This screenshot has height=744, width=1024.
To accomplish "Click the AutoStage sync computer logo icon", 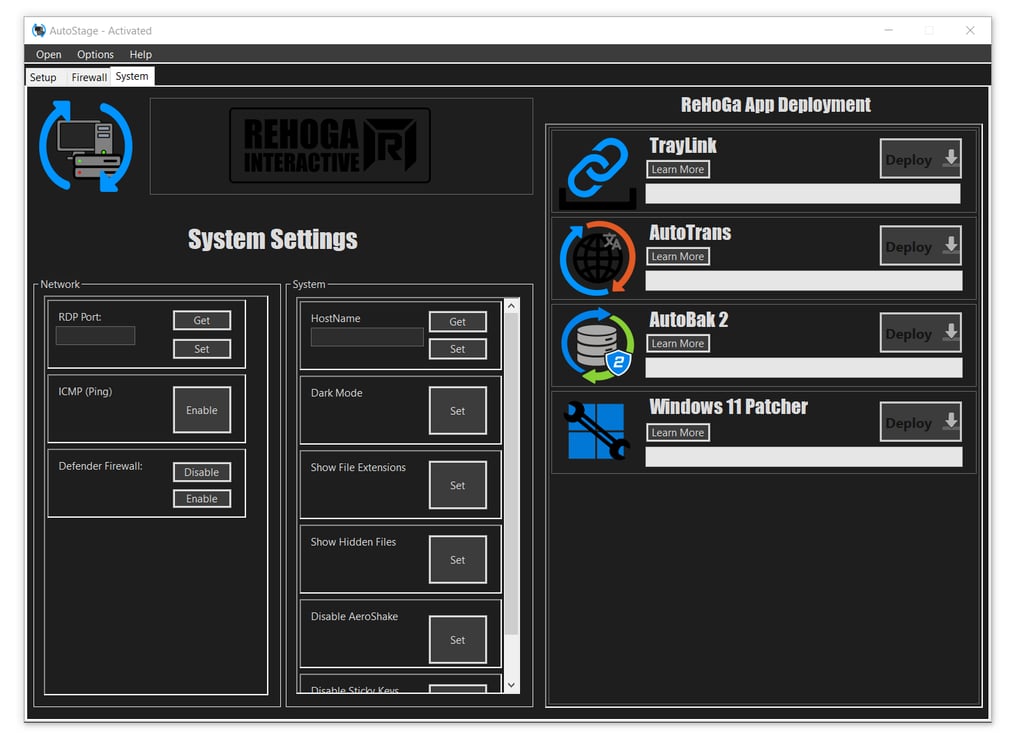I will pyautogui.click(x=86, y=146).
